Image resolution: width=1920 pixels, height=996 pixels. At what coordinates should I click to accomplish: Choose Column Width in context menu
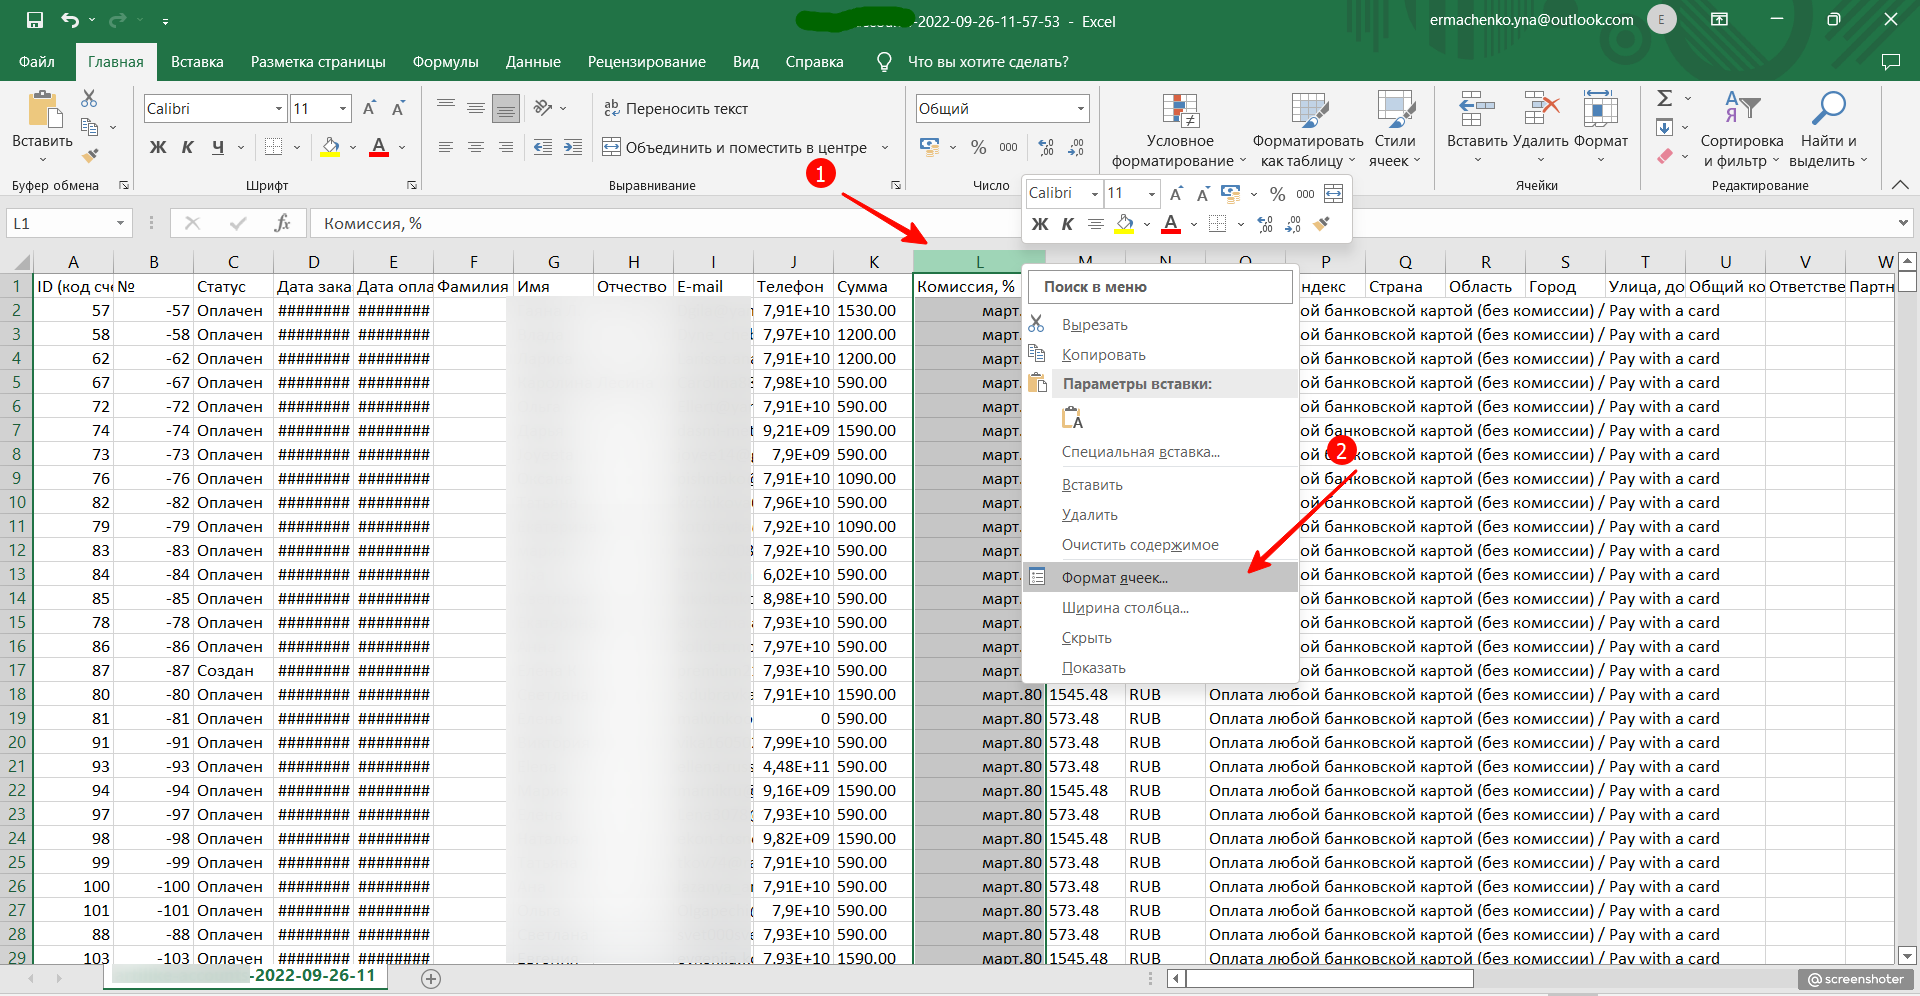coord(1124,607)
